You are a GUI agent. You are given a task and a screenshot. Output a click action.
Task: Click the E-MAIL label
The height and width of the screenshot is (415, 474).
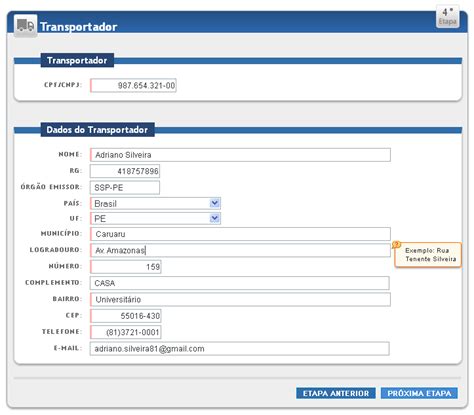(68, 348)
